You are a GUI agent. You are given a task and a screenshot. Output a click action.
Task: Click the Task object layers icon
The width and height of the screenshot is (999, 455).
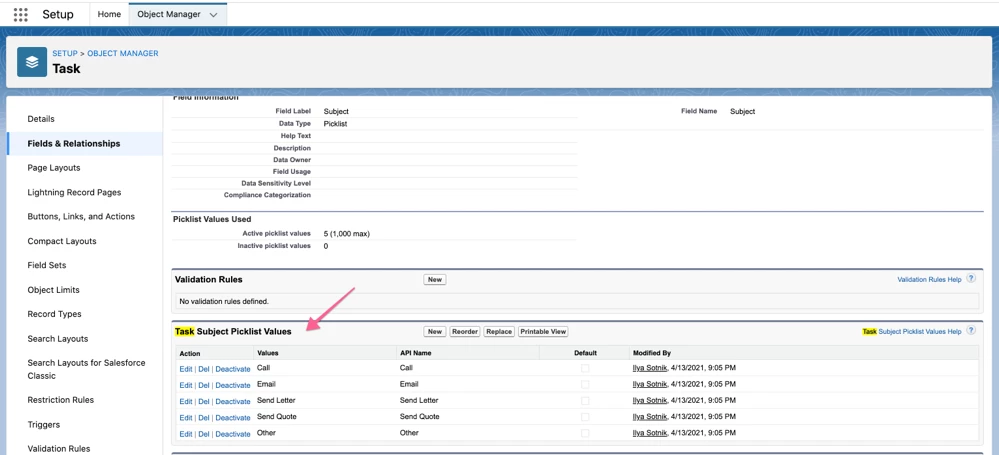(x=32, y=62)
